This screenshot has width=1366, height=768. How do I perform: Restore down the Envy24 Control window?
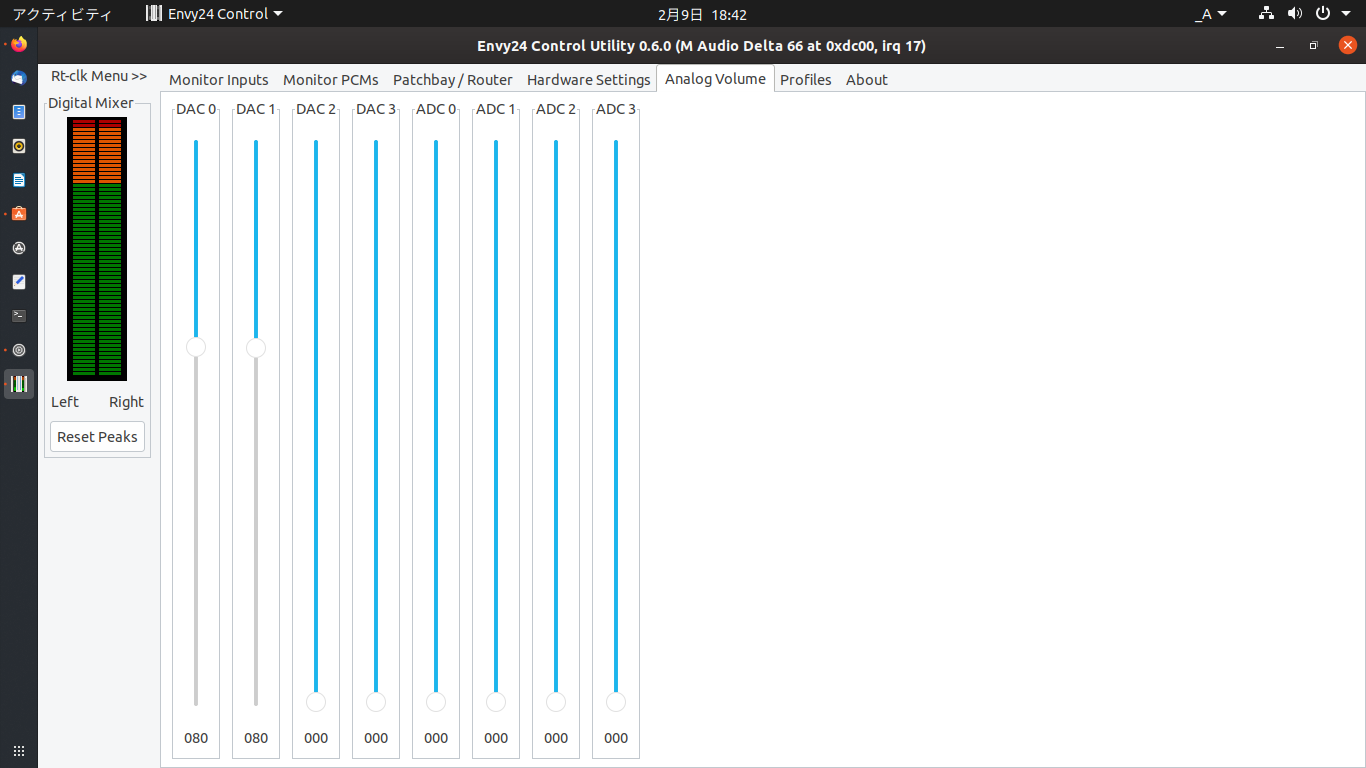(1314, 46)
